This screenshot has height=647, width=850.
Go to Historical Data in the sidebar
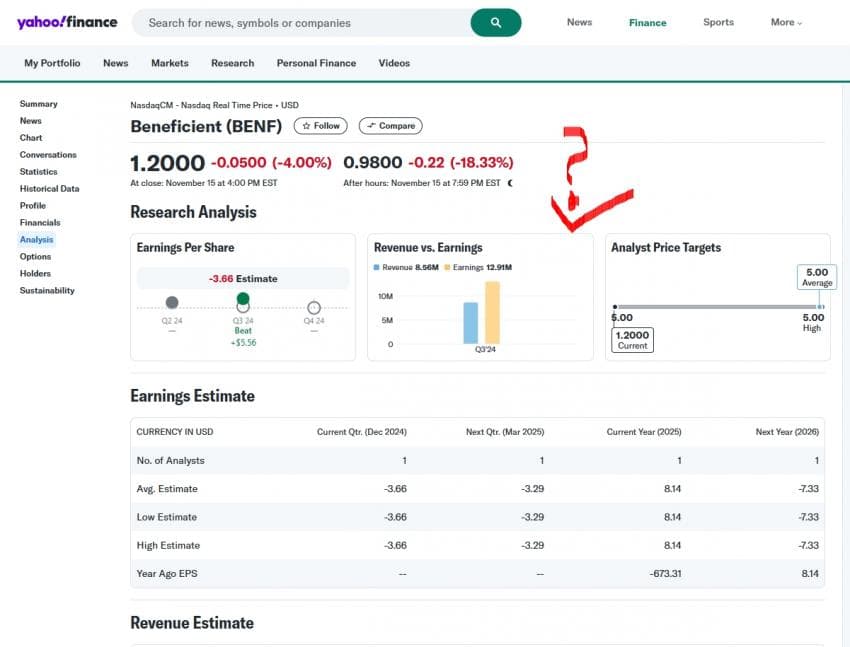click(x=49, y=189)
